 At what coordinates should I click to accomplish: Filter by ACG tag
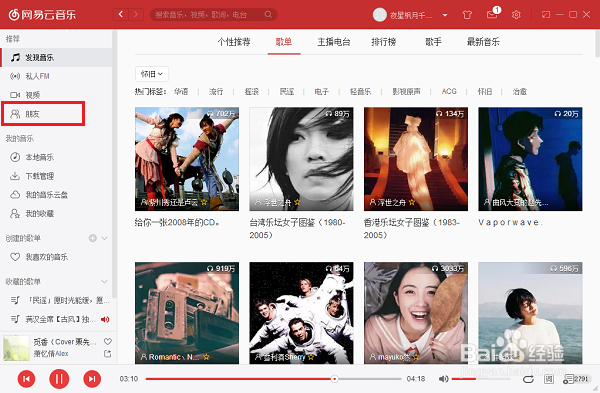click(x=449, y=91)
